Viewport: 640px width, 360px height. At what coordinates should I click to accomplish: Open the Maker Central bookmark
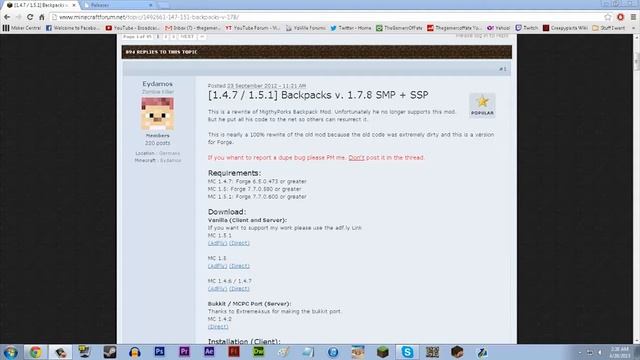22,28
